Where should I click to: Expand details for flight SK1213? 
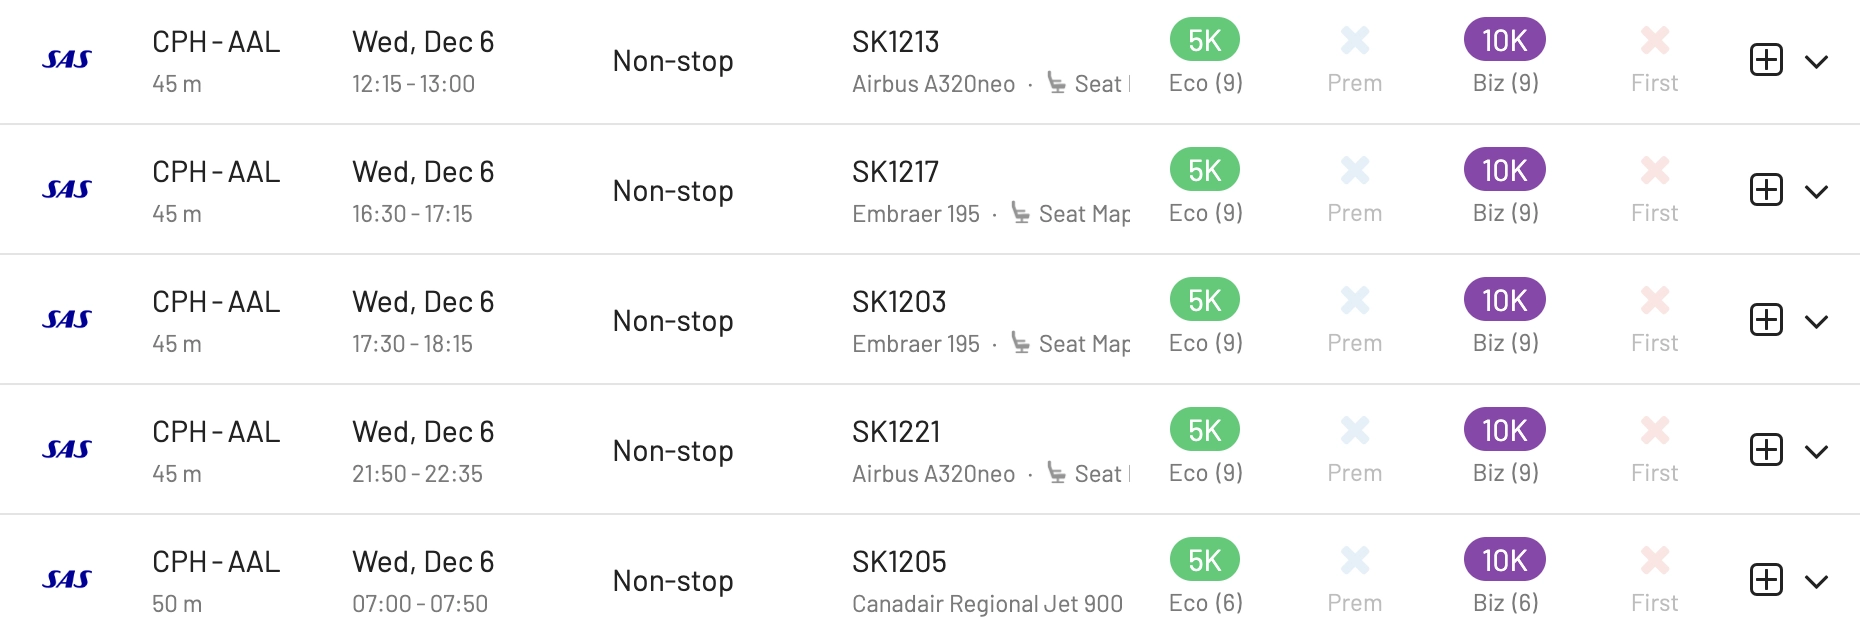1816,62
